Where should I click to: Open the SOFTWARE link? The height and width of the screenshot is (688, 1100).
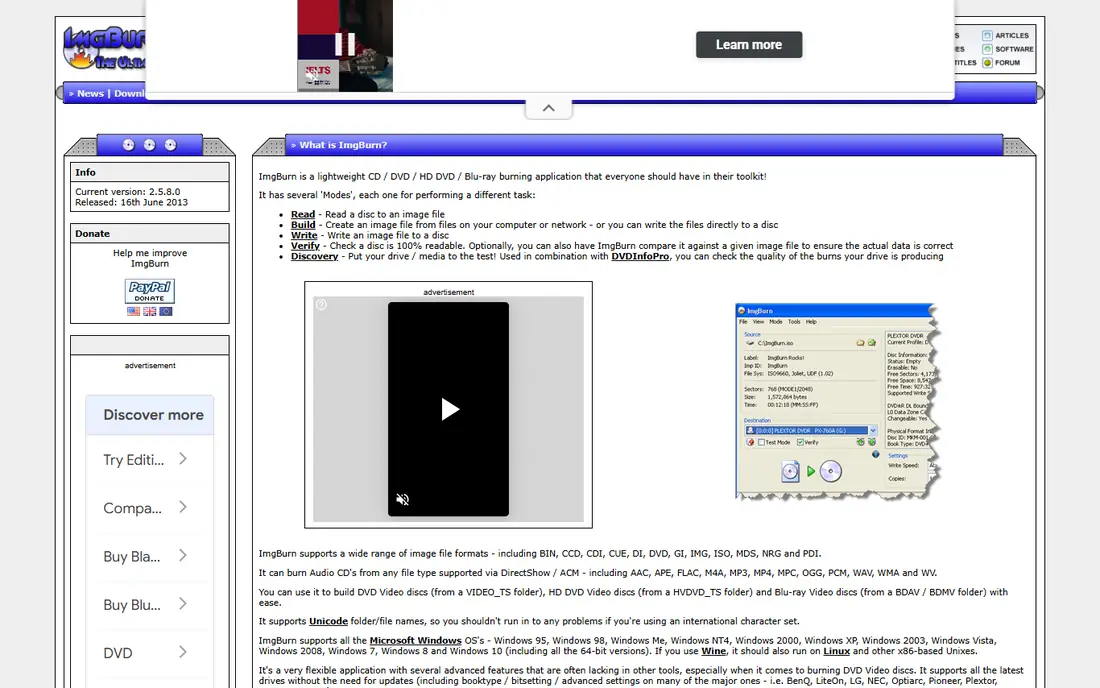pos(1014,49)
